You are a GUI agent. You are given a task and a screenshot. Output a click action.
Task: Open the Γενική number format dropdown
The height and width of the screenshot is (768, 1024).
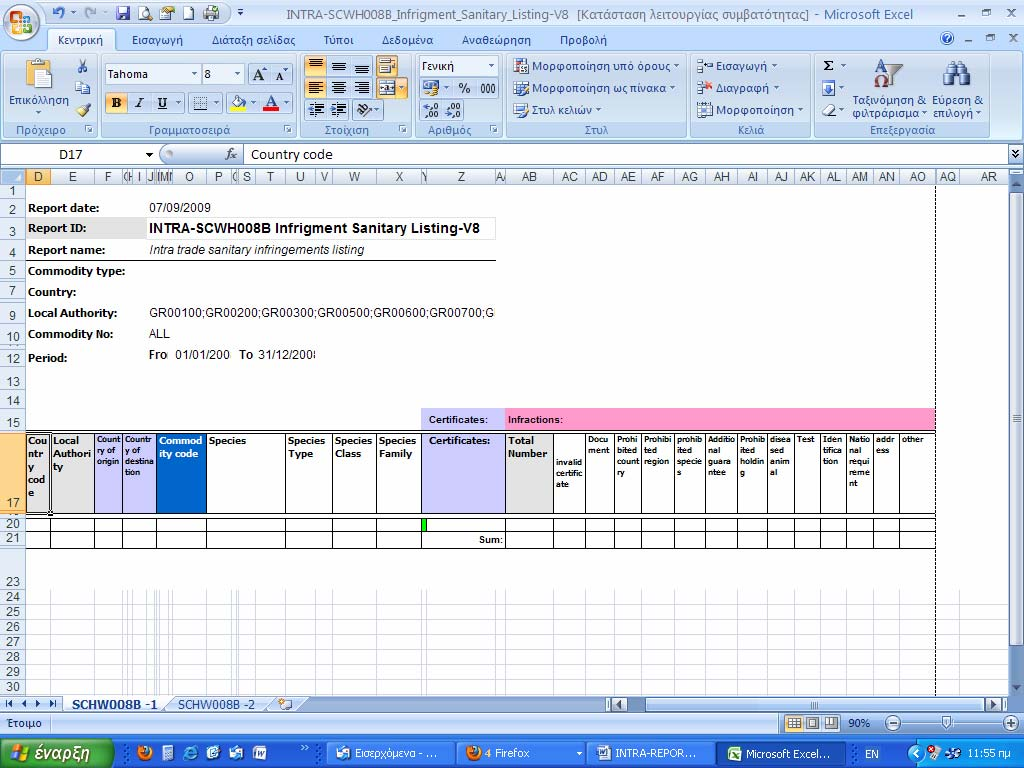491,66
